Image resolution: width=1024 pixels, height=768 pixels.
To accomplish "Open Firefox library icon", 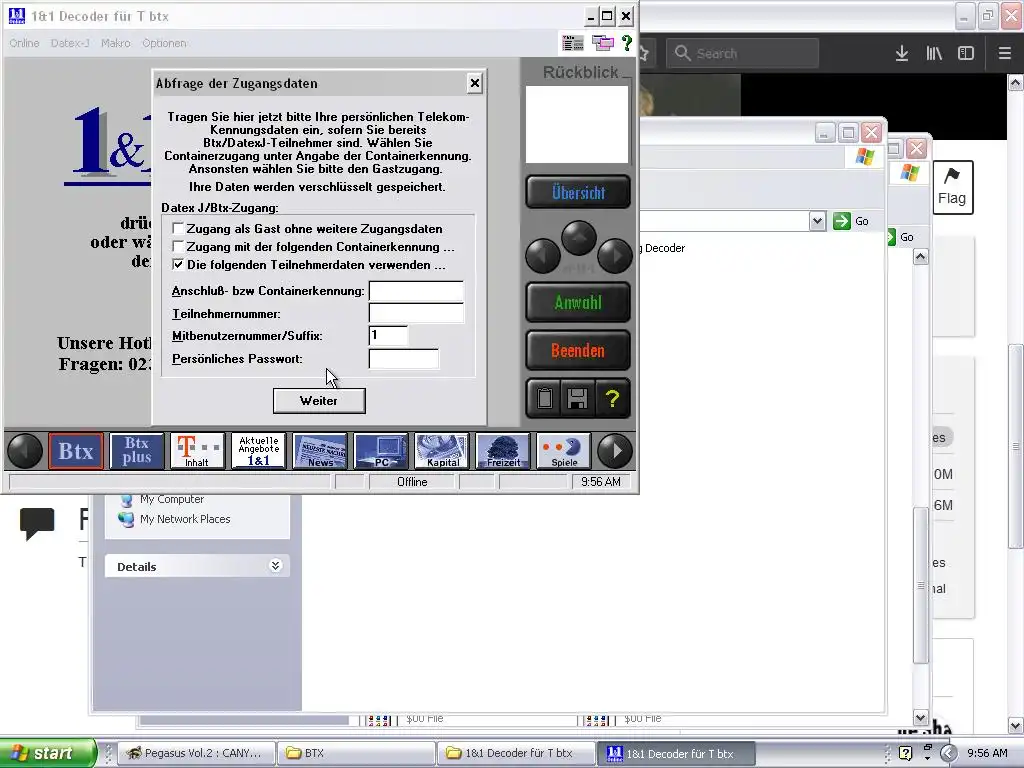I will [934, 54].
